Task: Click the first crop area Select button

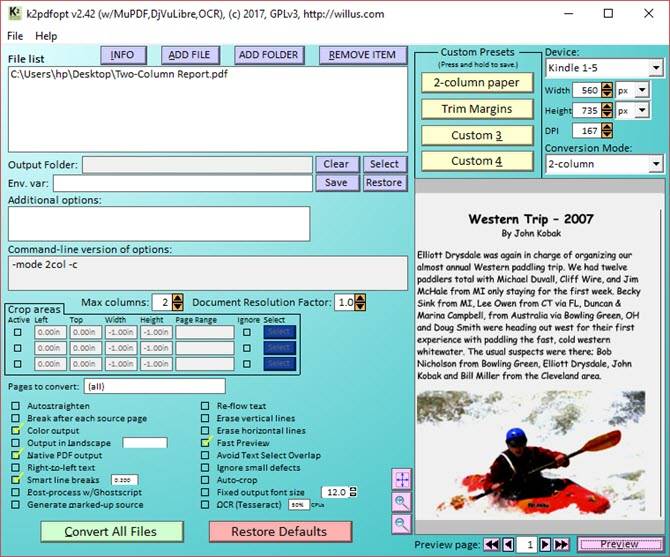Action: click(279, 332)
